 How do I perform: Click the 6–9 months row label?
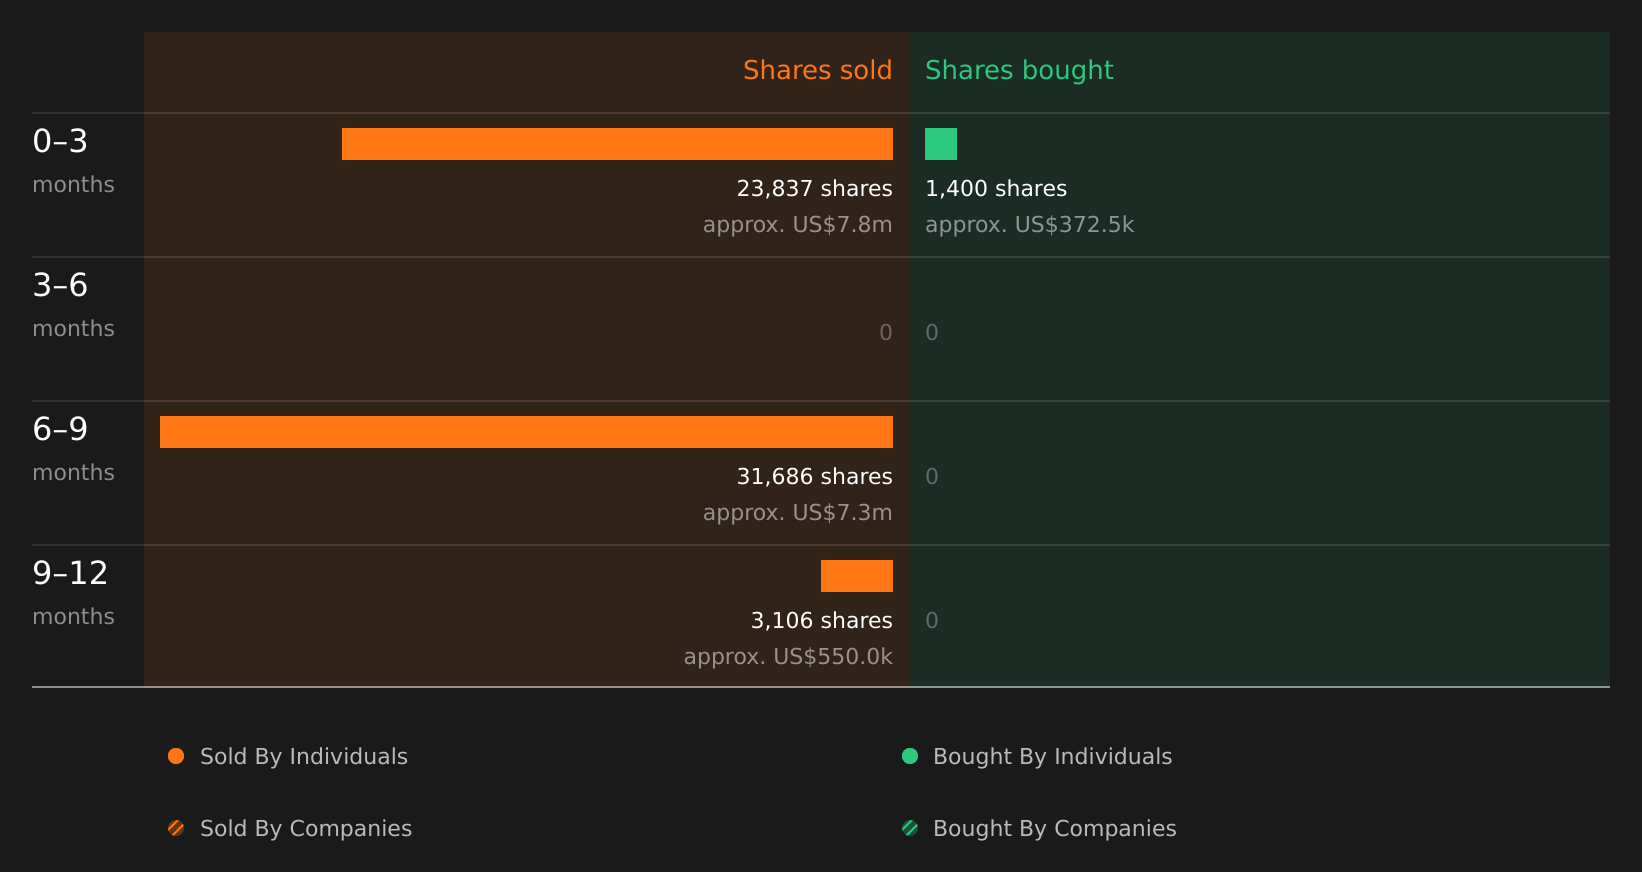point(73,448)
